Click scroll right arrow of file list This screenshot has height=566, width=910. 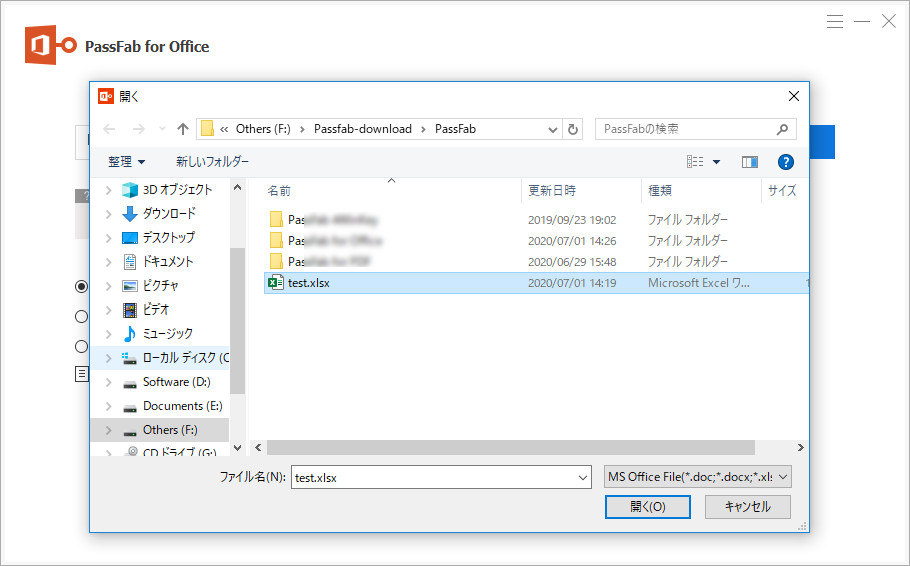coord(801,448)
